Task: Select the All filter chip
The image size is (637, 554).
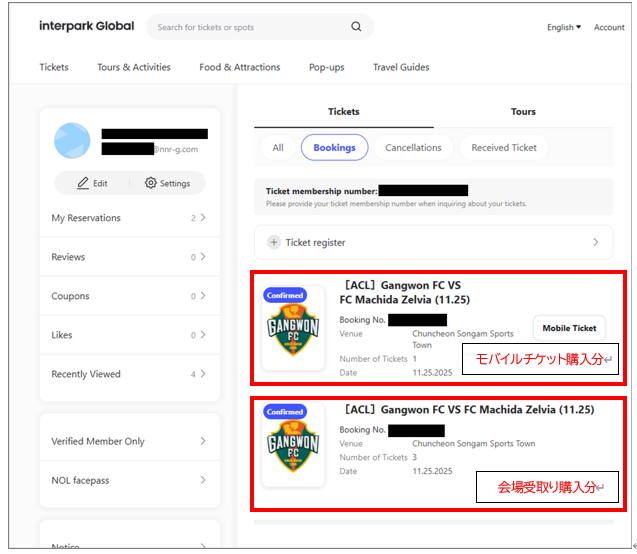Action: [277, 147]
